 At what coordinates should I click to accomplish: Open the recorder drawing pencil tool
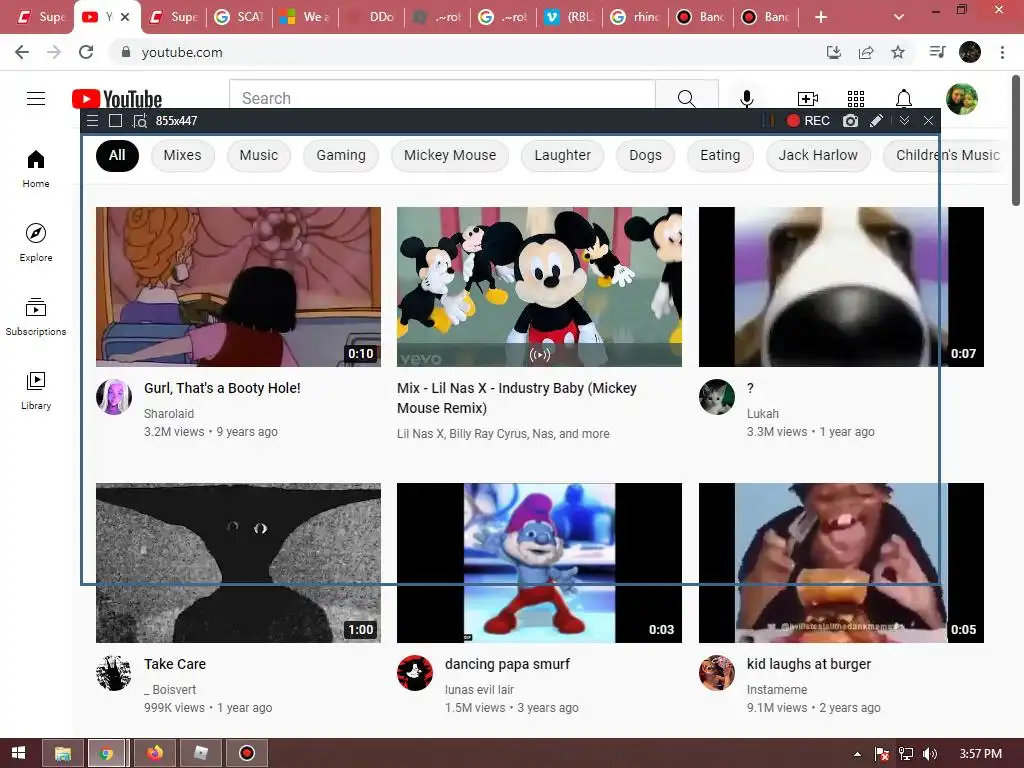click(x=876, y=121)
